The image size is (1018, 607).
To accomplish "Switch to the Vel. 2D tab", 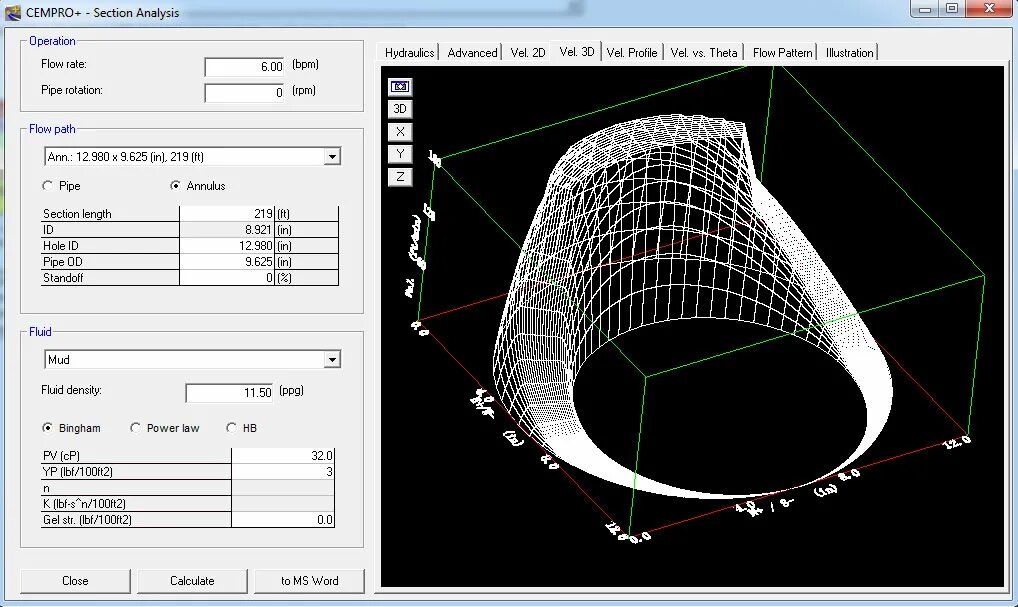I will (527, 53).
